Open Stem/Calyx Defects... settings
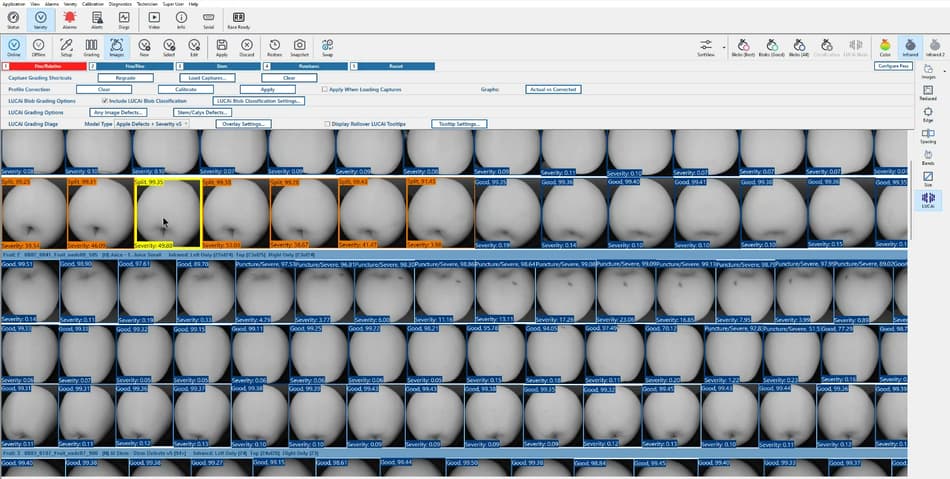The width and height of the screenshot is (950, 479). tap(203, 113)
